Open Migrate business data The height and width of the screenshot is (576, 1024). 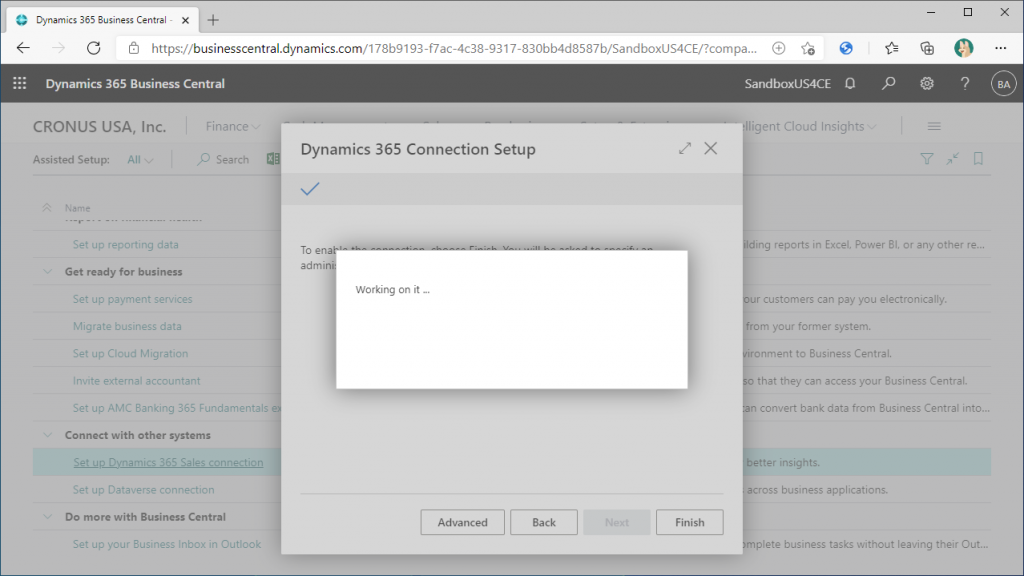click(x=127, y=326)
